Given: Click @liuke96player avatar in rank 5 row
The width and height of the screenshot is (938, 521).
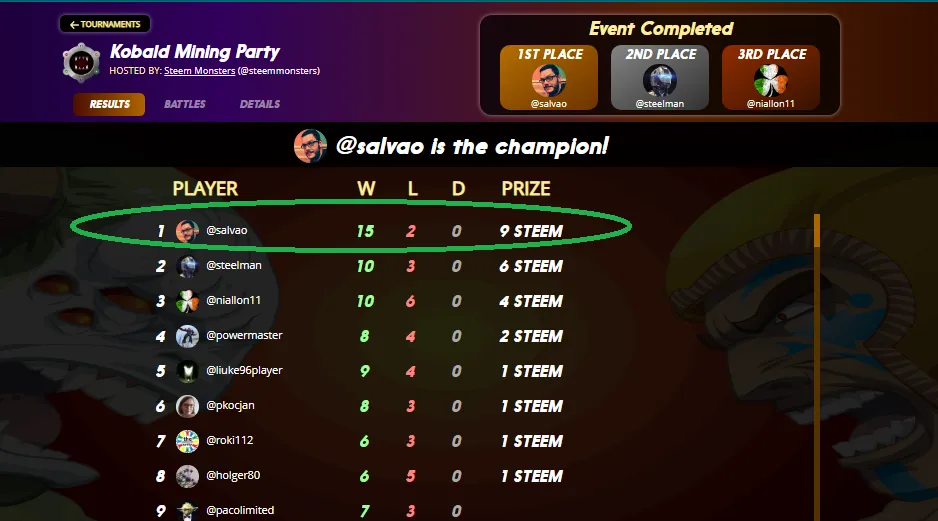Looking at the screenshot, I should tap(187, 371).
